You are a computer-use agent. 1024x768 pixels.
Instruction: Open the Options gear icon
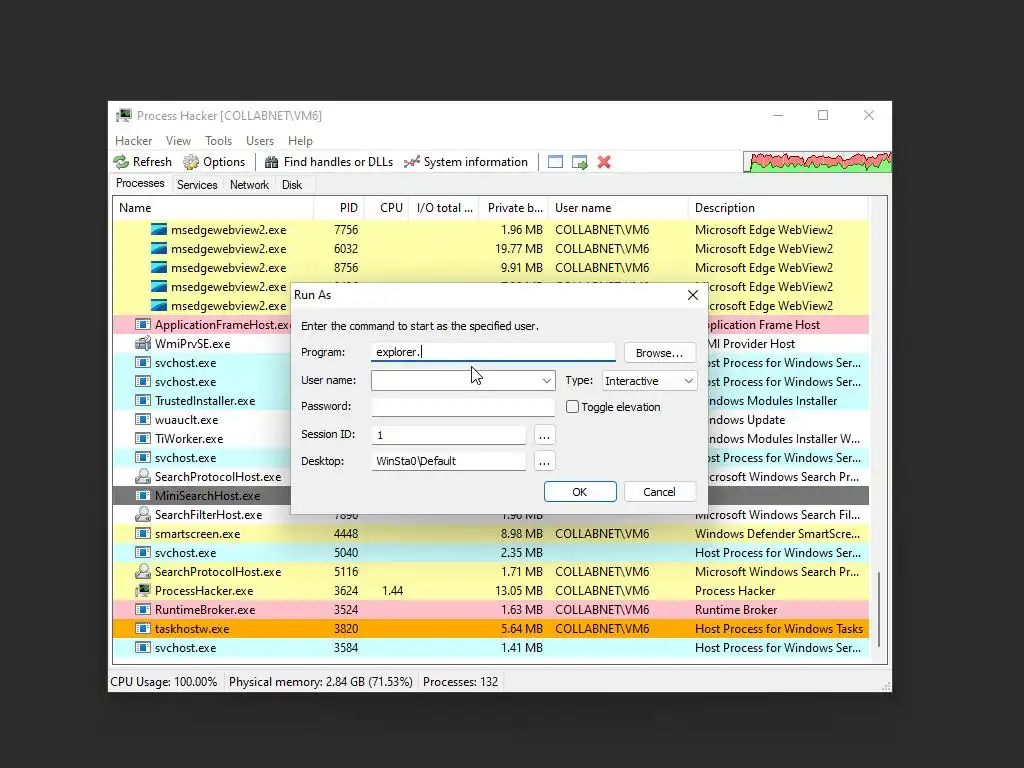[191, 162]
